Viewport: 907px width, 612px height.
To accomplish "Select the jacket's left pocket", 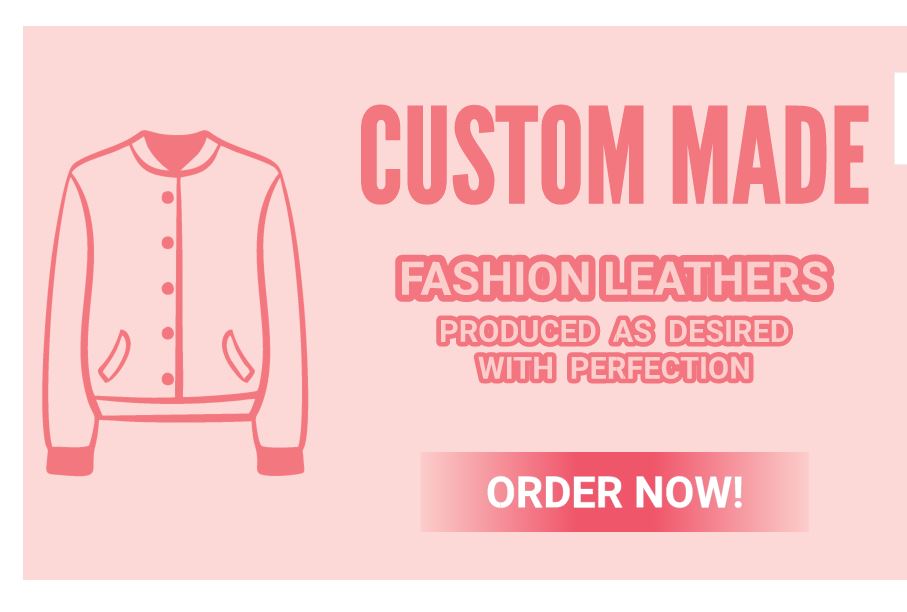I will point(114,356).
